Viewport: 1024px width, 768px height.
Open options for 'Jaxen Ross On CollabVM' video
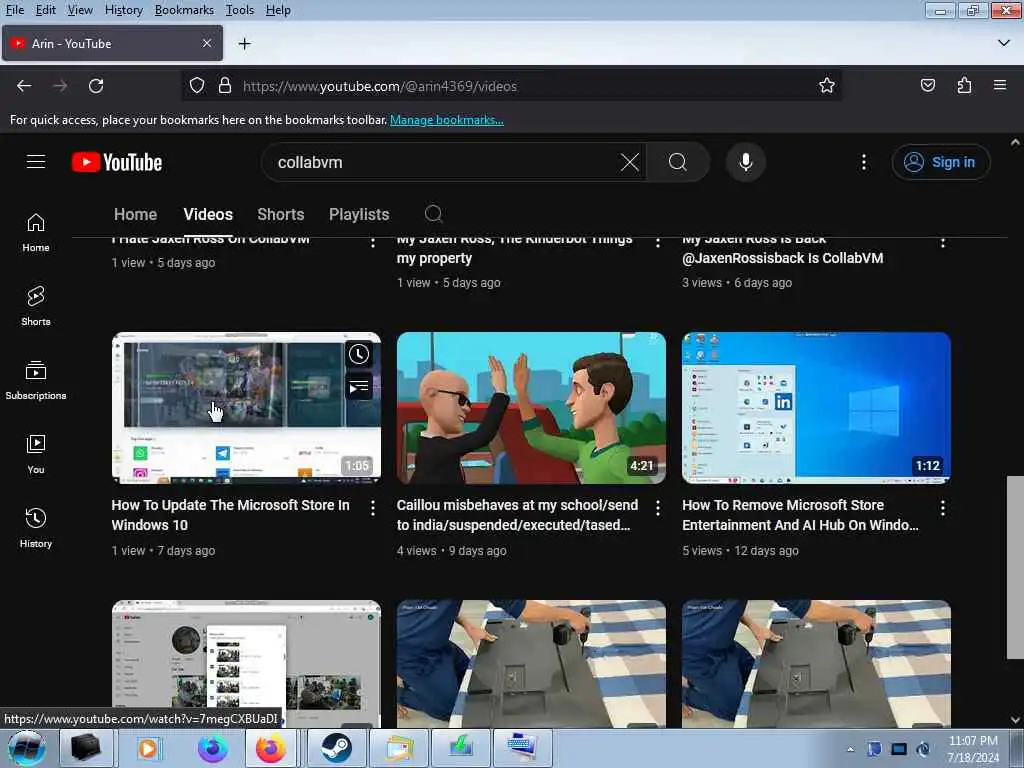point(372,242)
